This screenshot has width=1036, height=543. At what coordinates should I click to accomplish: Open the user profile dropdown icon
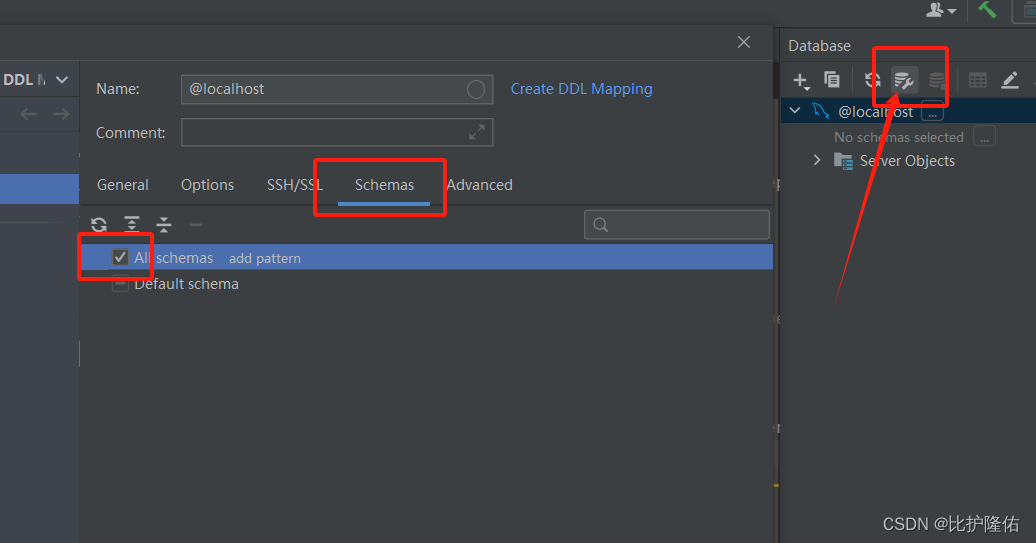[941, 11]
